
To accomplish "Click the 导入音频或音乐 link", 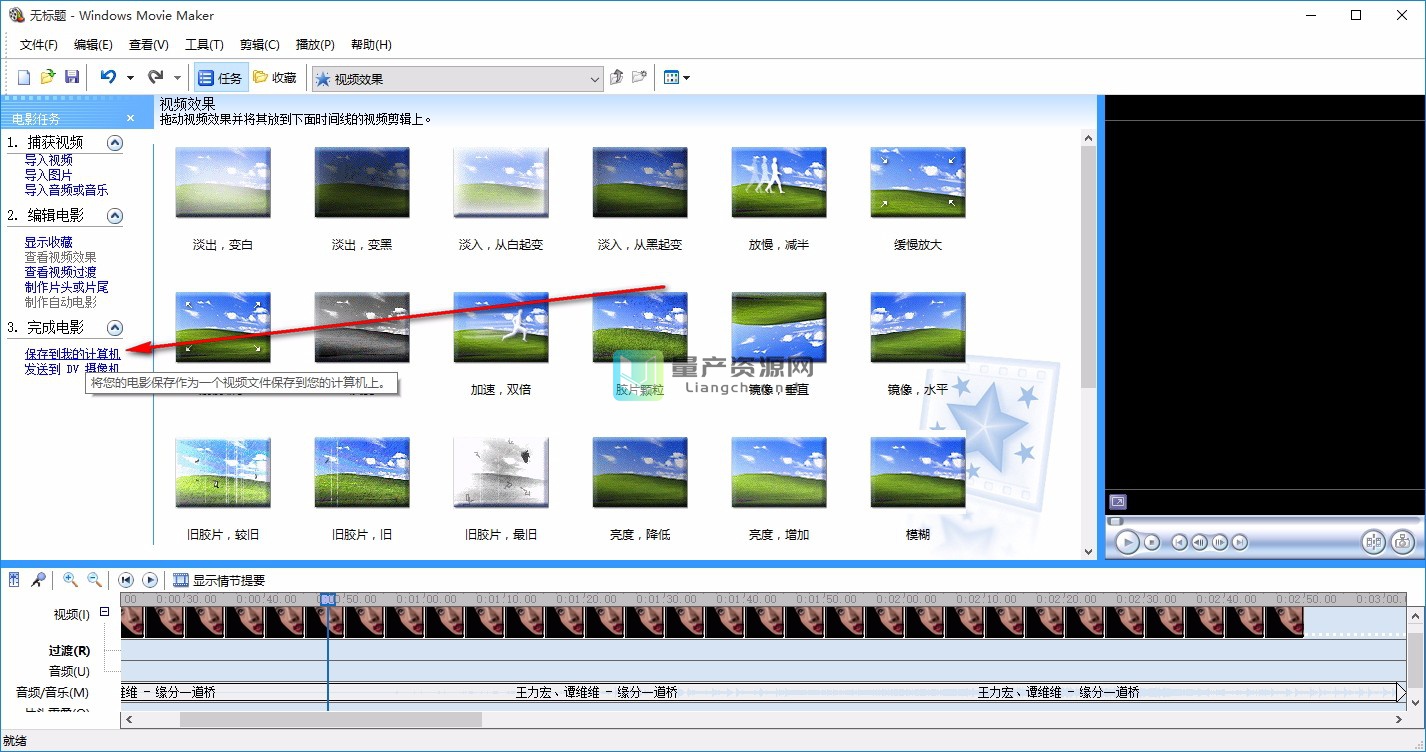I will click(66, 190).
